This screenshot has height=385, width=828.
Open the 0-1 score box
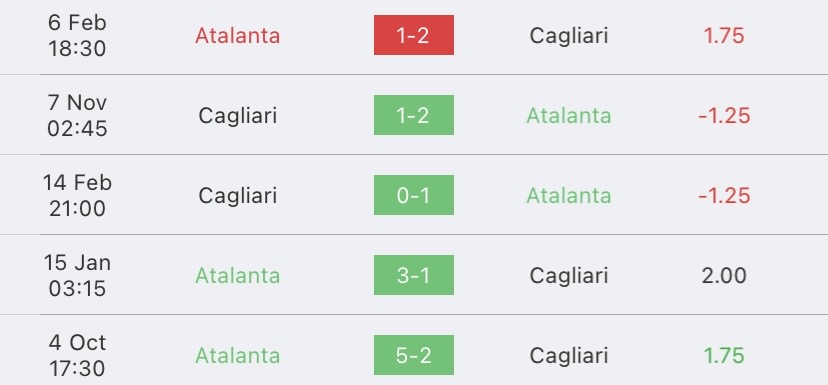[413, 195]
